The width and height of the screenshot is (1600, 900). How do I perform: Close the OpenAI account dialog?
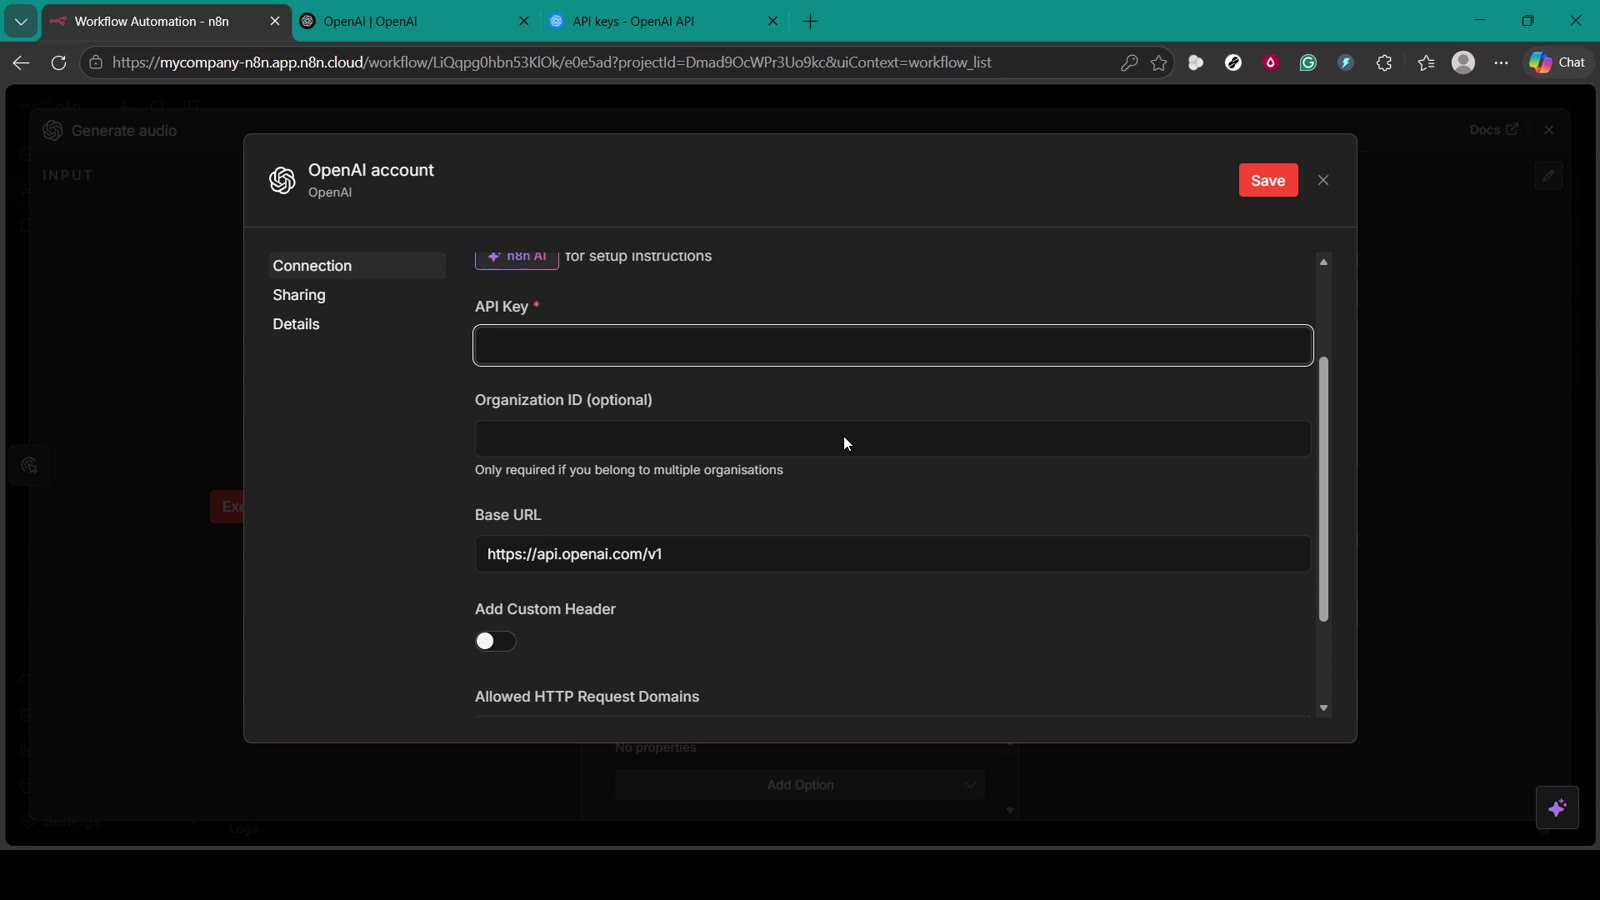(x=1323, y=180)
